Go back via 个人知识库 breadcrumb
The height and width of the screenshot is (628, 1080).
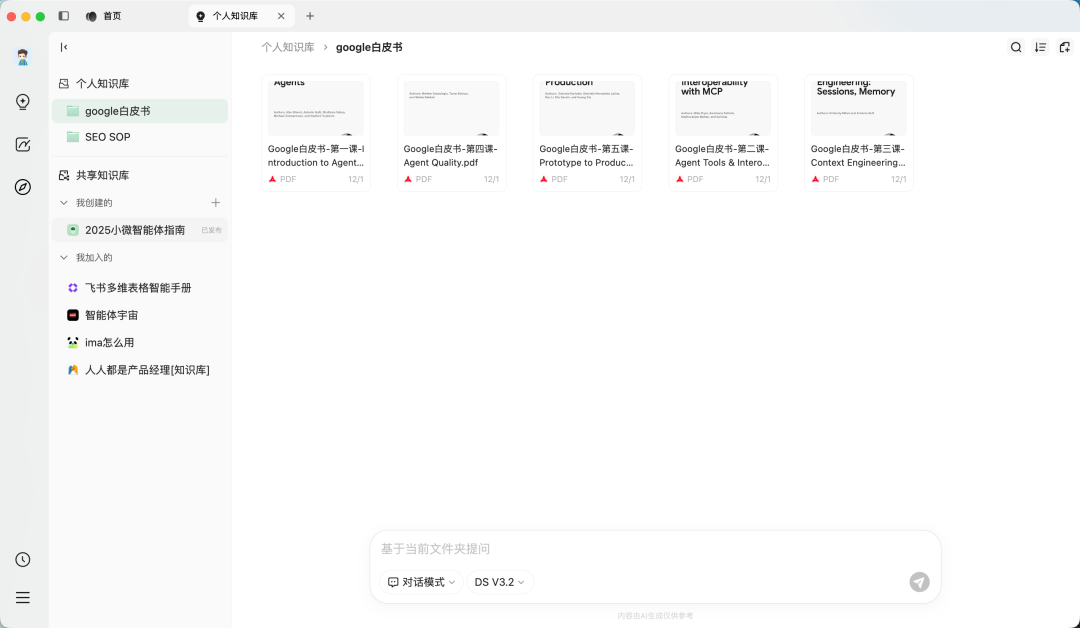pos(288,47)
